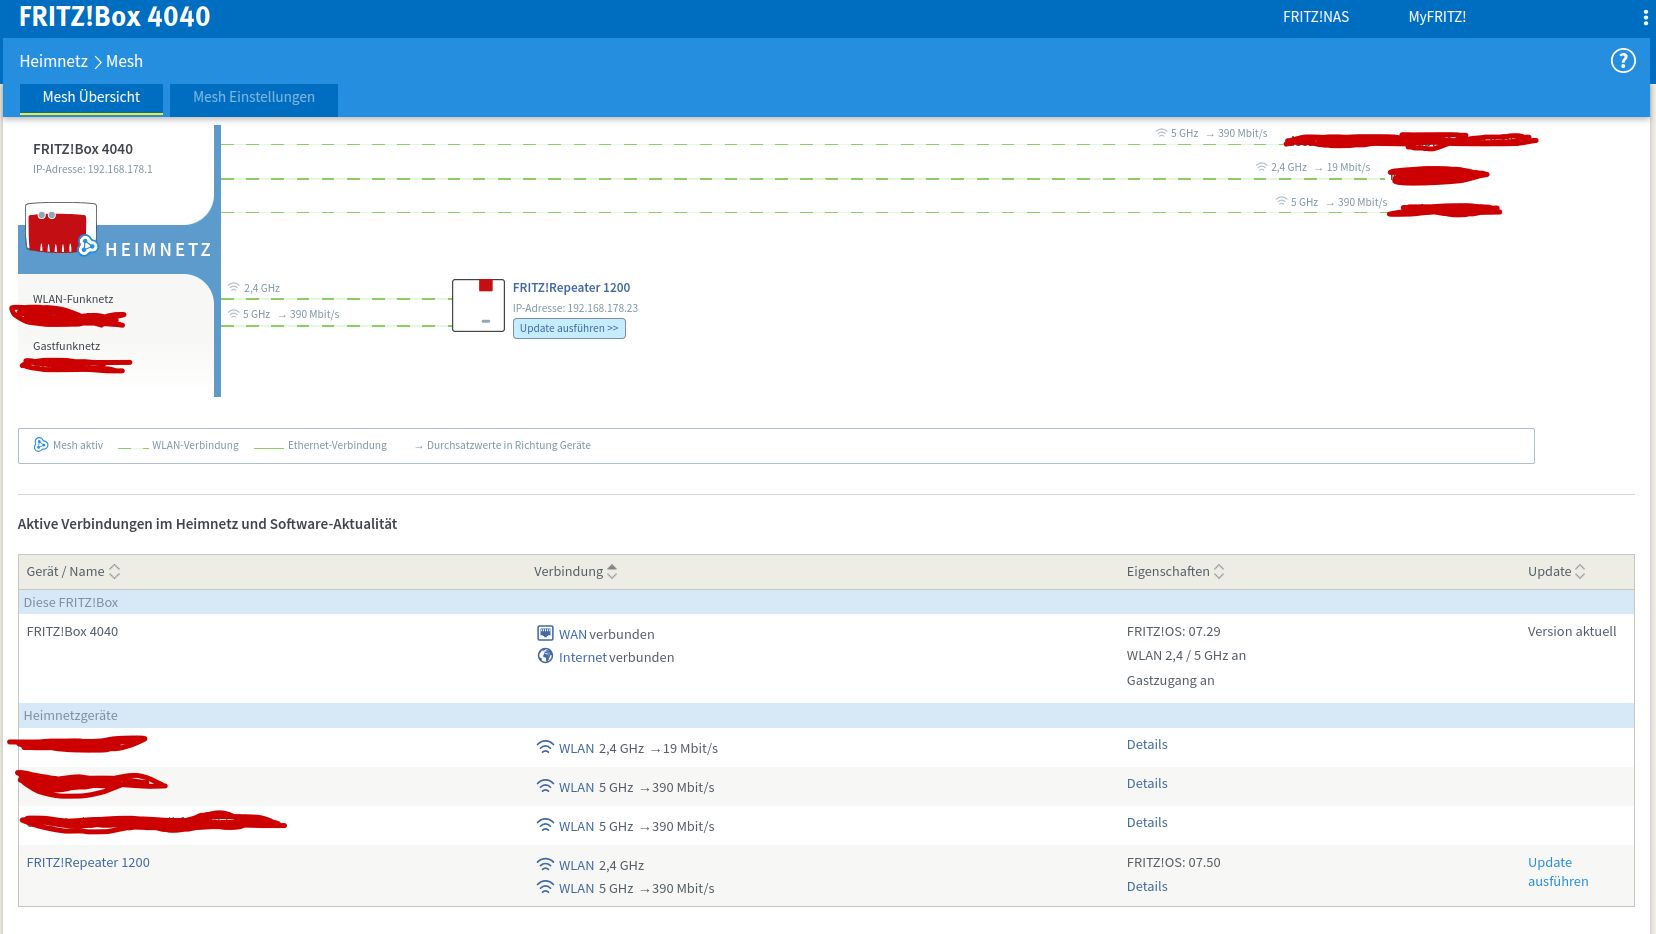Screen dimensions: 1656x934
Task: Click the Wi-Fi icon next to 2,4 GHz repeater link
Action: coord(233,288)
